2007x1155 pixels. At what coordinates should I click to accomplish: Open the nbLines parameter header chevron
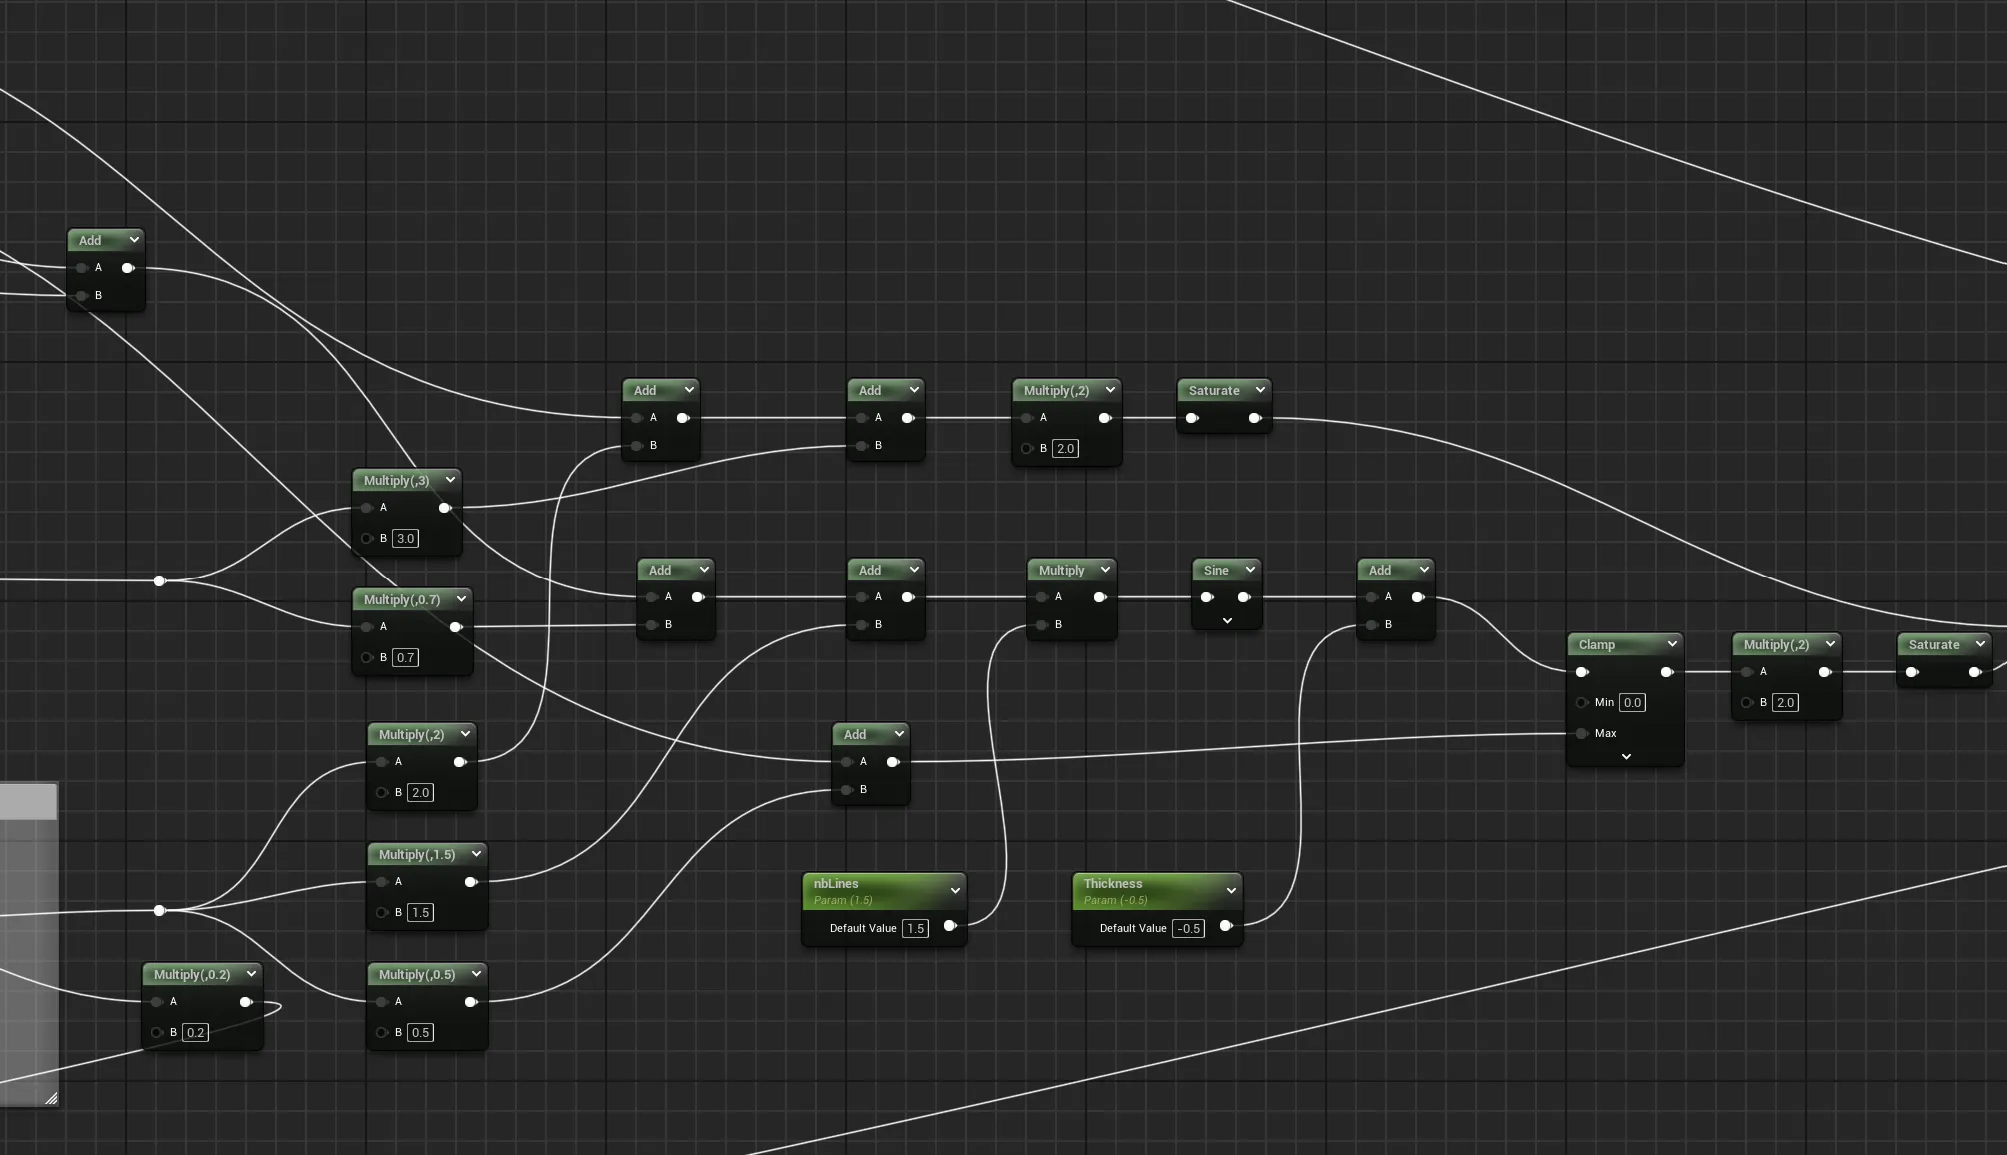click(x=955, y=890)
